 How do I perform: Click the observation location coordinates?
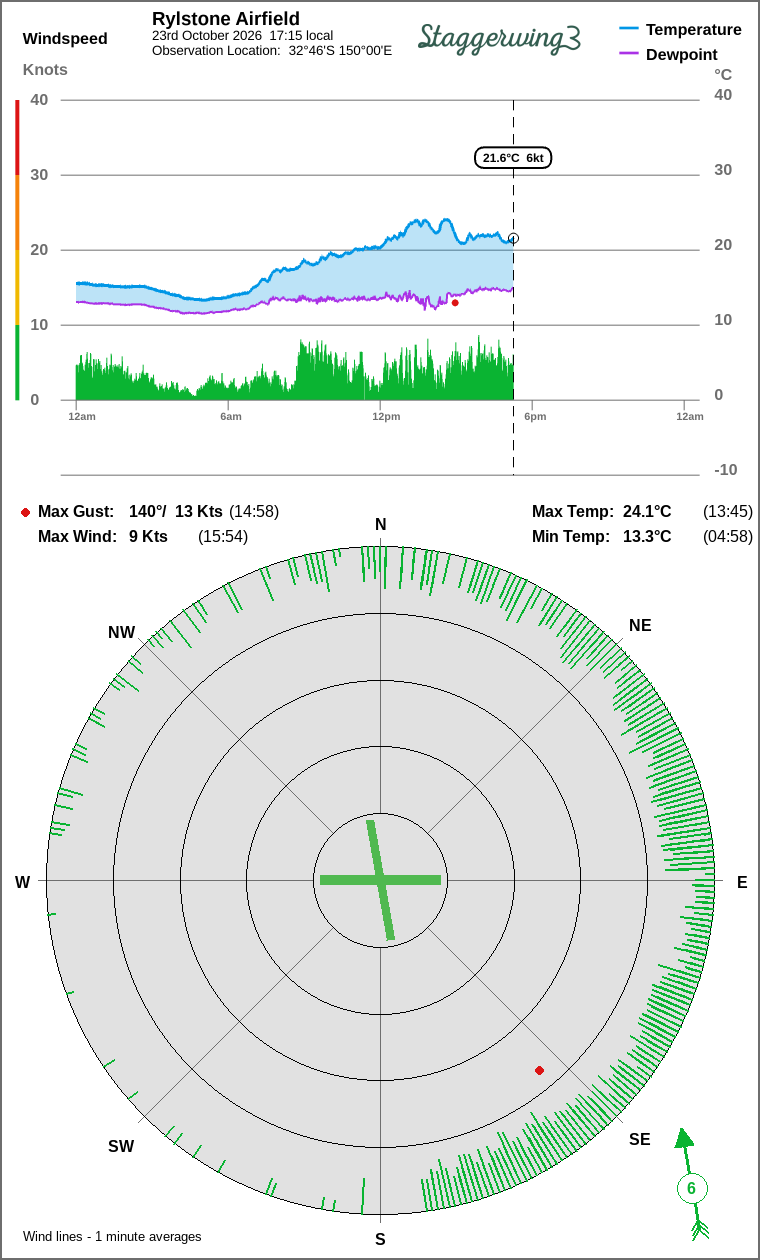(x=340, y=50)
